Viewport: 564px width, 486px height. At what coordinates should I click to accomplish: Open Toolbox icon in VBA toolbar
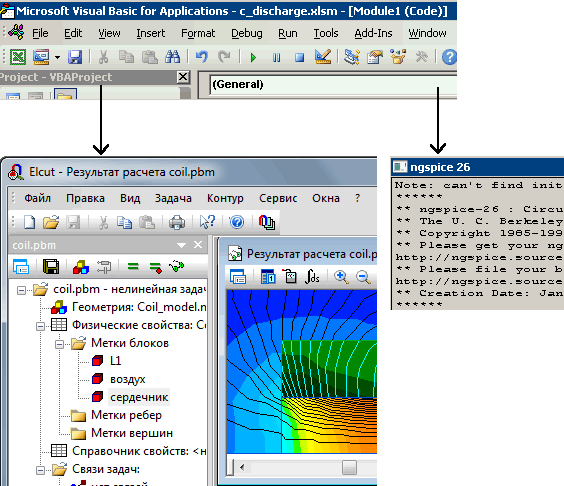pyautogui.click(x=421, y=57)
